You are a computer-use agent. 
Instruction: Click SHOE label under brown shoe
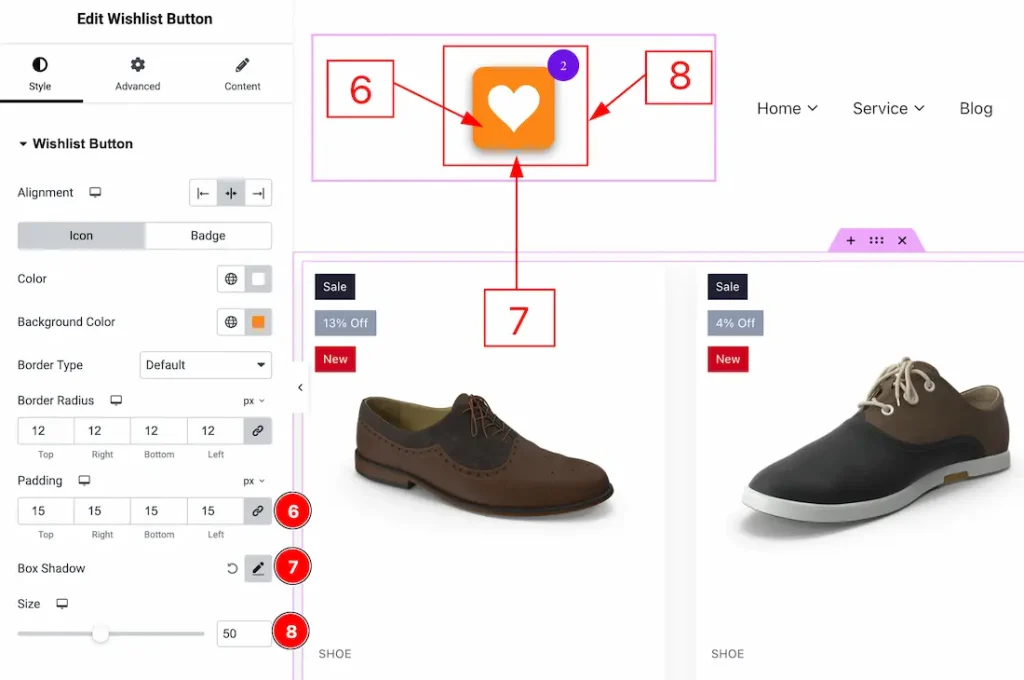(x=335, y=654)
